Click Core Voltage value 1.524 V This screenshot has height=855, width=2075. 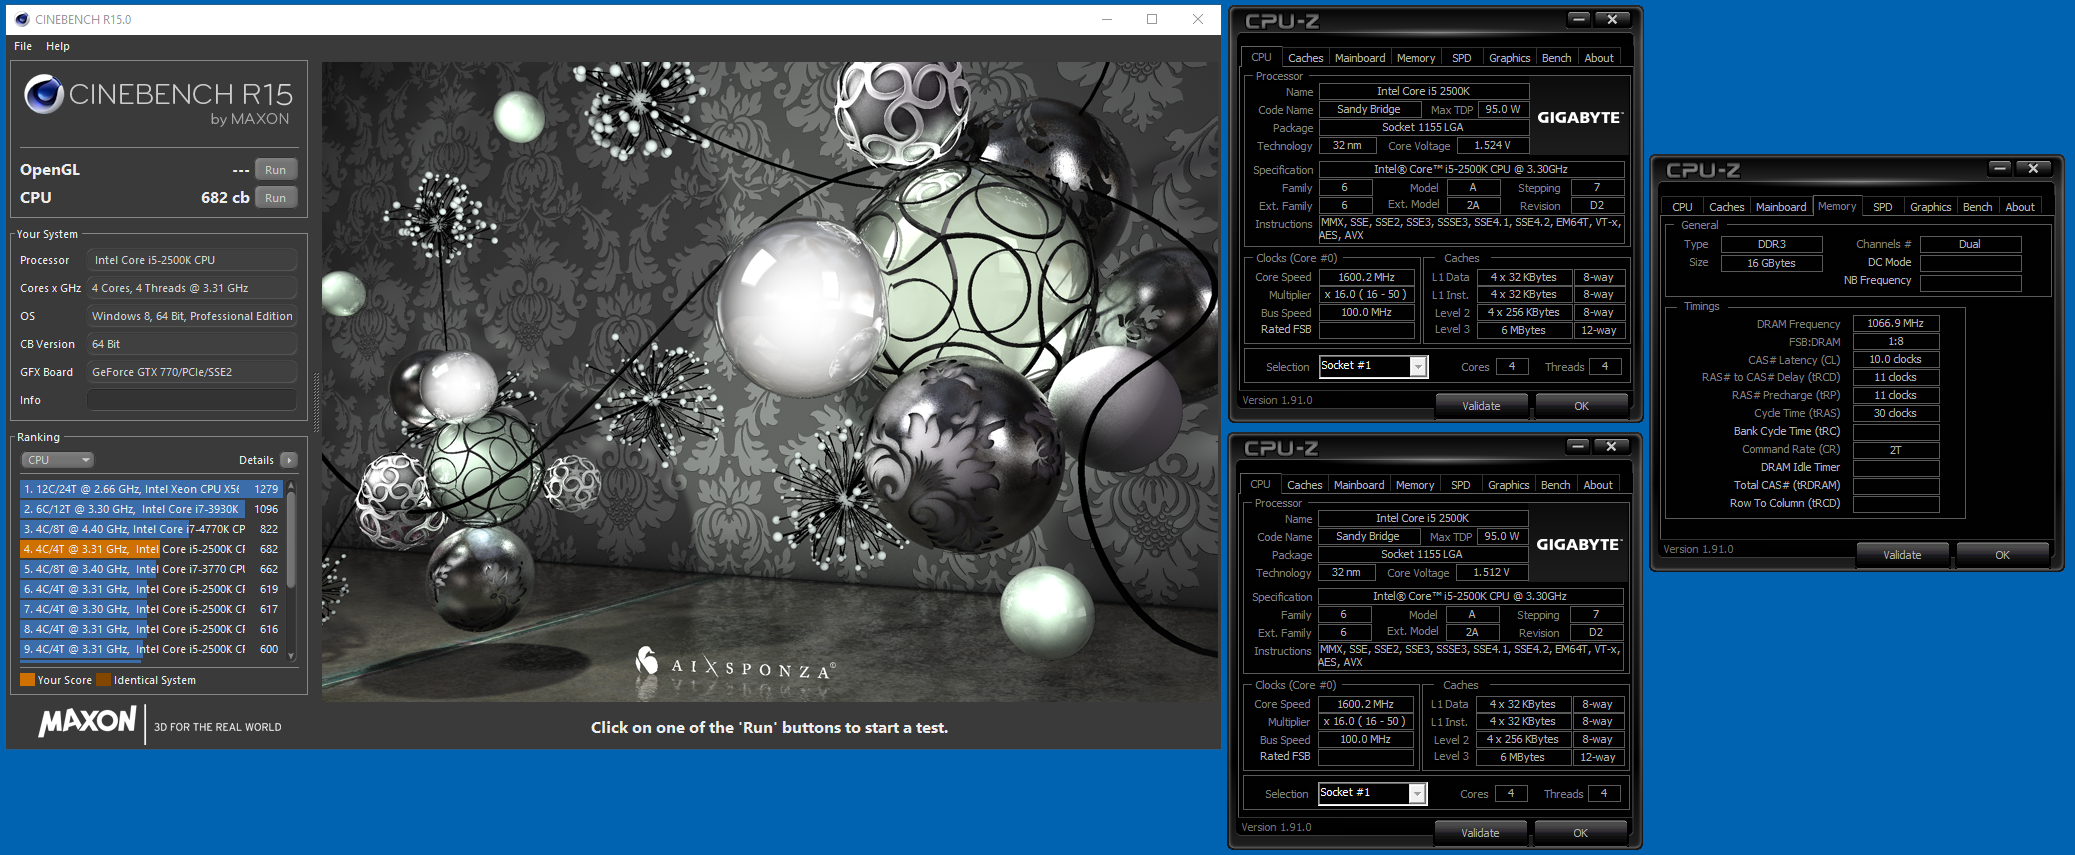coord(1492,145)
